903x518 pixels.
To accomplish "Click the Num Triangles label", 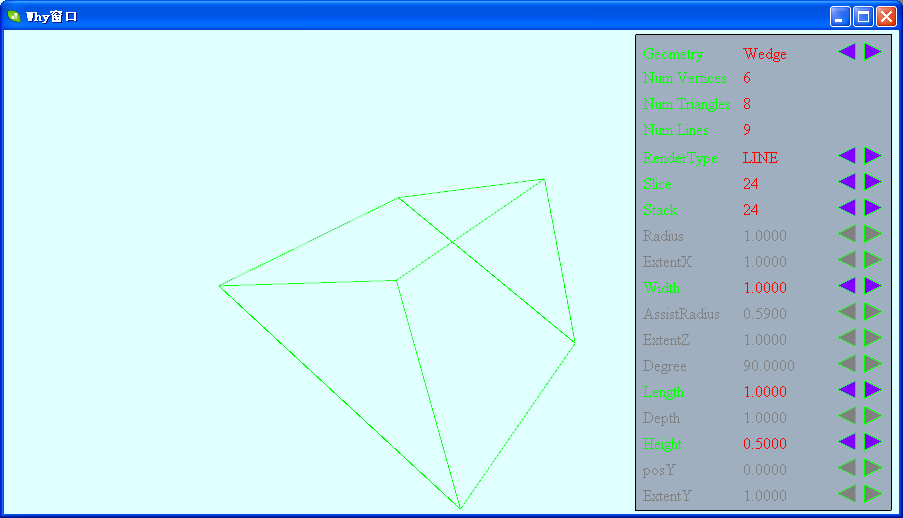I will 686,104.
